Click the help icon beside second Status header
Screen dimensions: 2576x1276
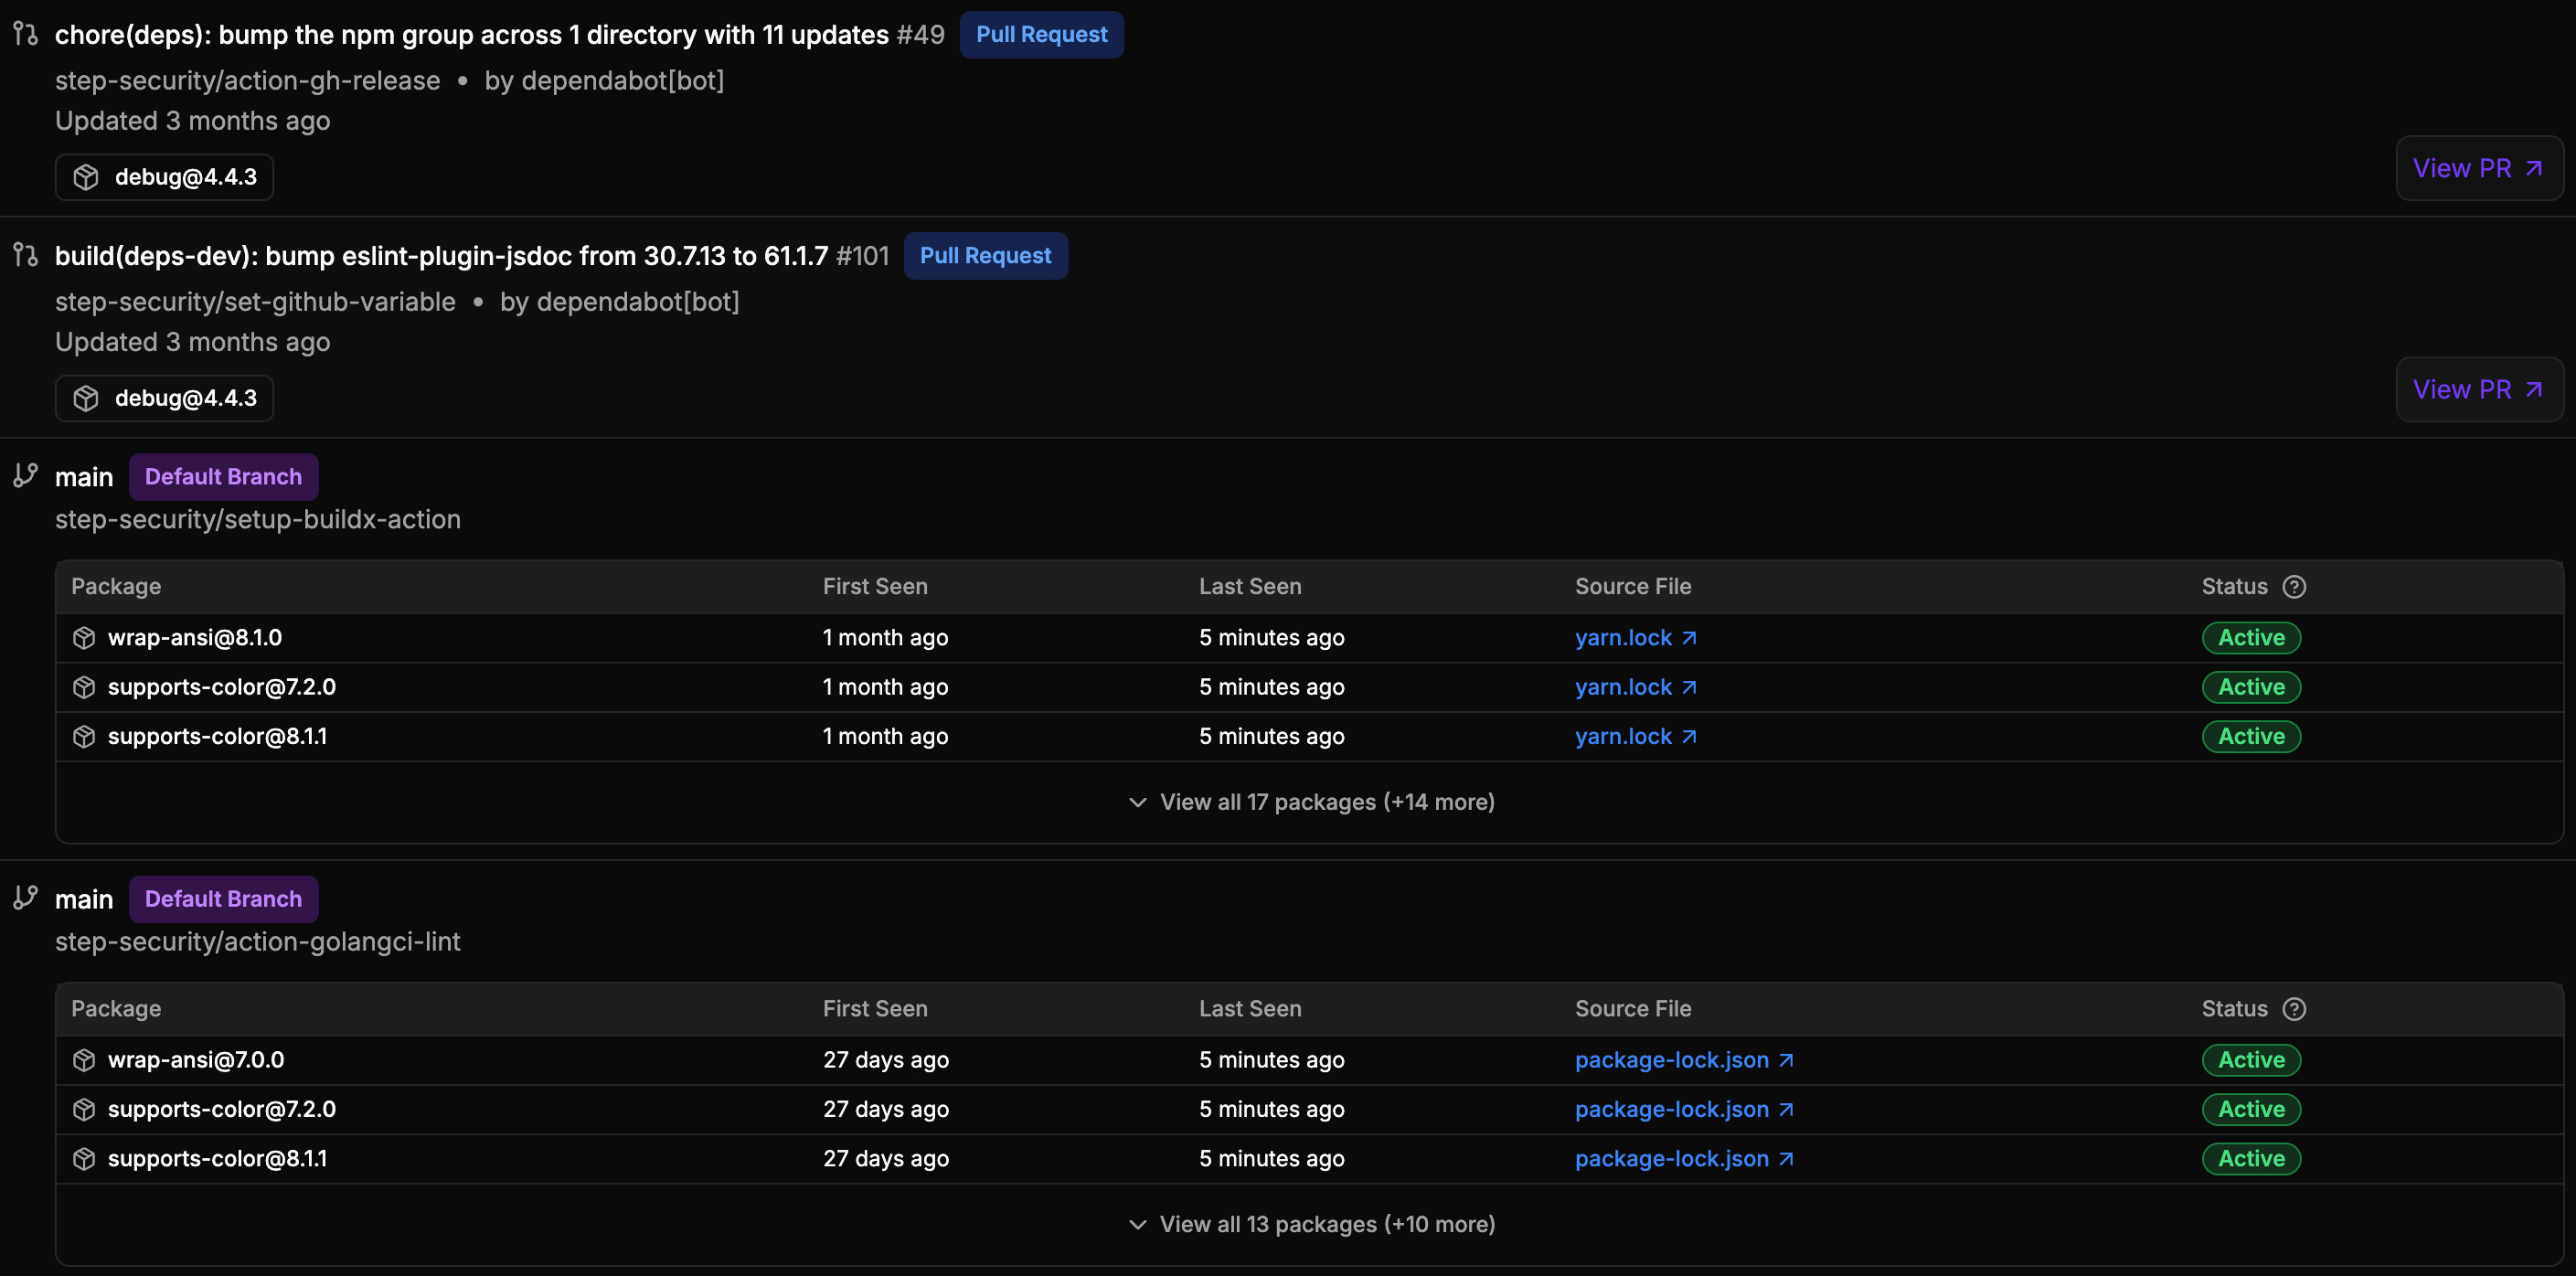(x=2294, y=1009)
